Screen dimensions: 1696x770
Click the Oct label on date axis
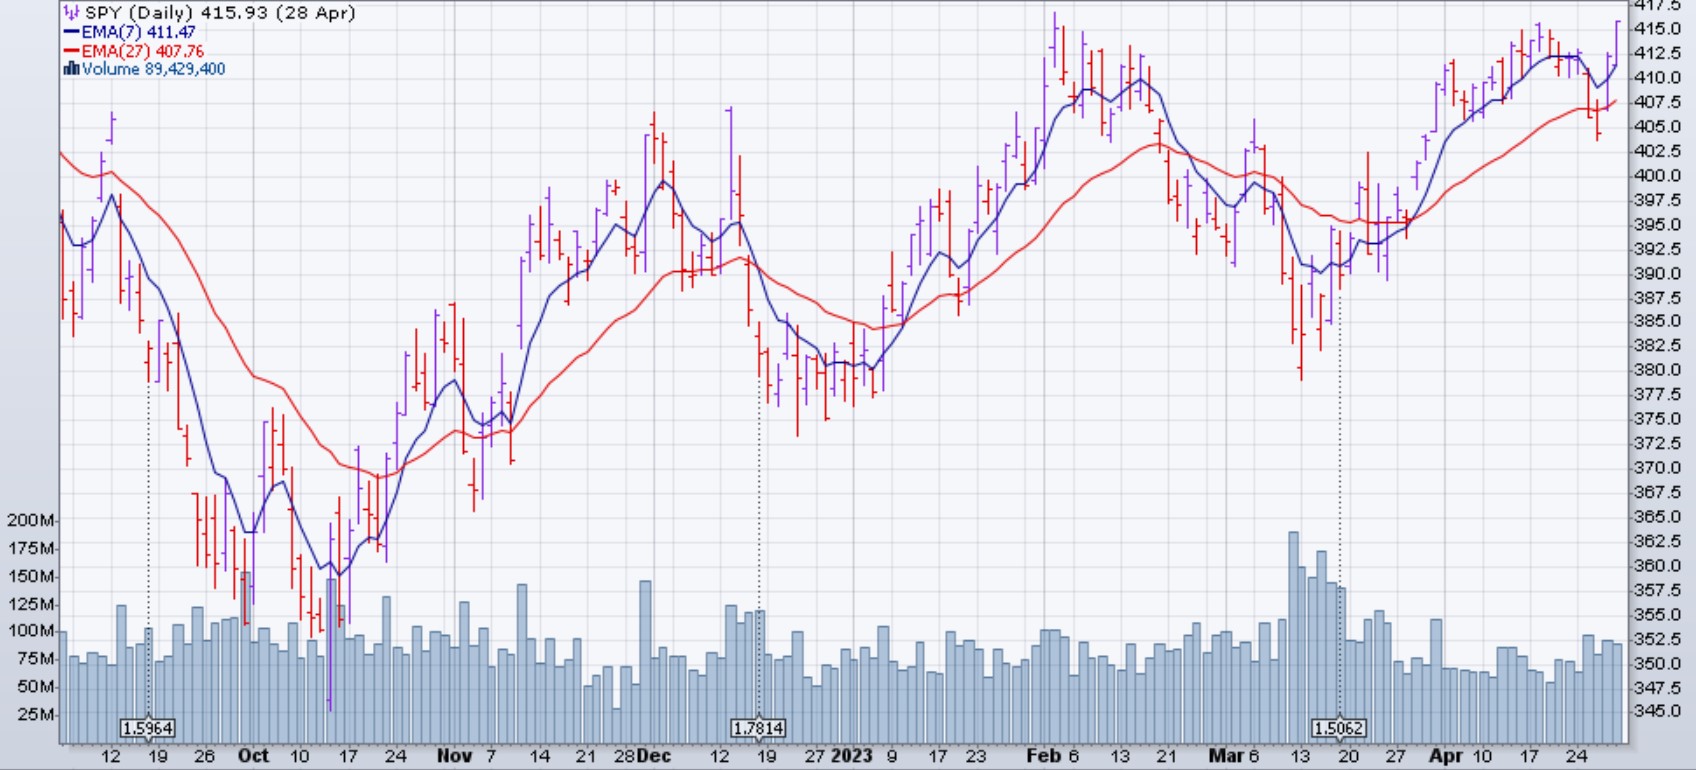point(253,756)
